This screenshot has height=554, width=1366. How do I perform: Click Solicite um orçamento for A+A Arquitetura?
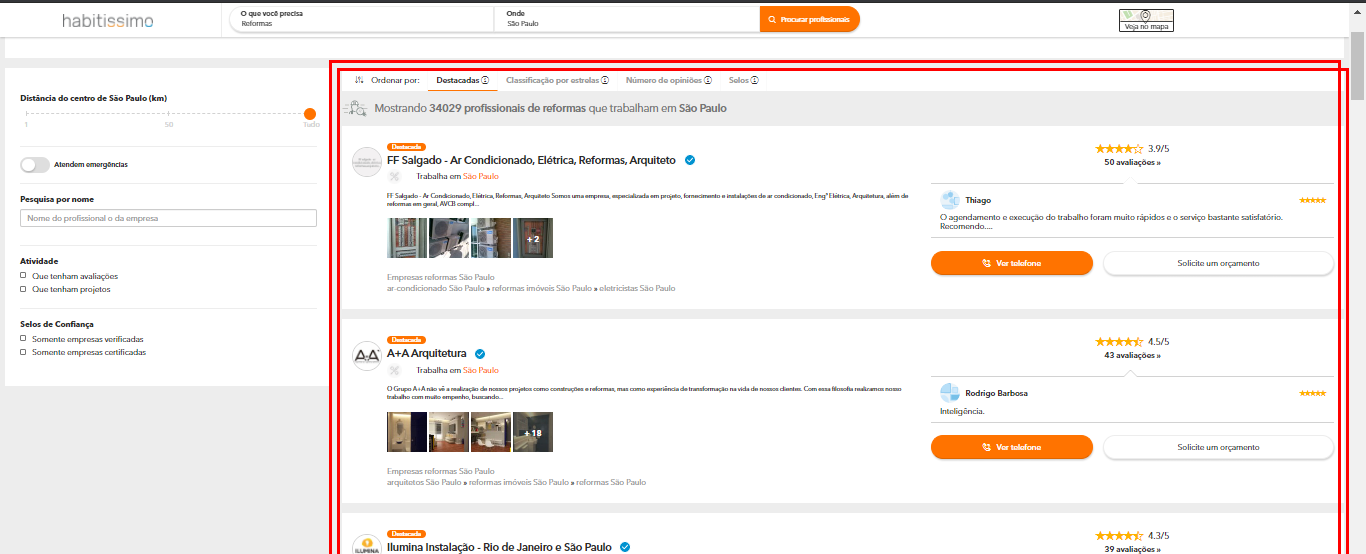pos(1218,447)
